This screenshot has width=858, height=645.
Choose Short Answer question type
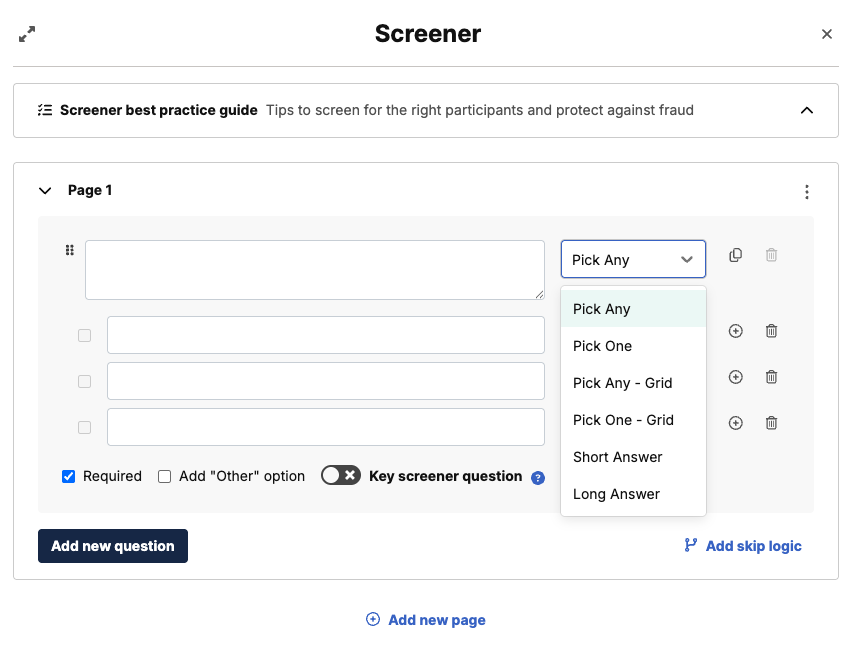point(618,457)
